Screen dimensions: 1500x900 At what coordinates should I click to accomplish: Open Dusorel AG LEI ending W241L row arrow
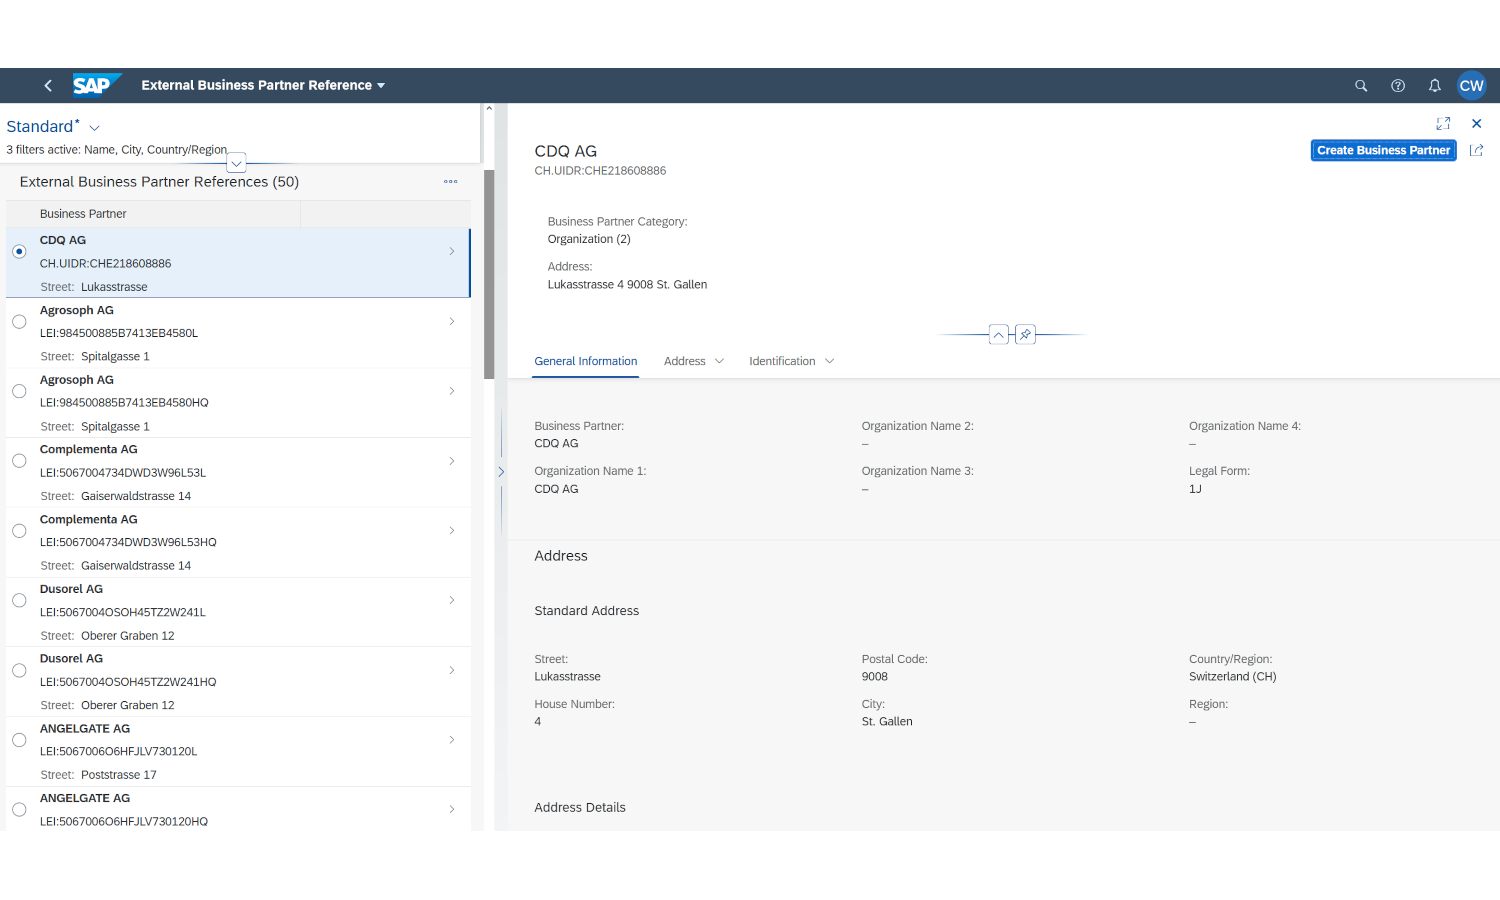[x=452, y=600]
